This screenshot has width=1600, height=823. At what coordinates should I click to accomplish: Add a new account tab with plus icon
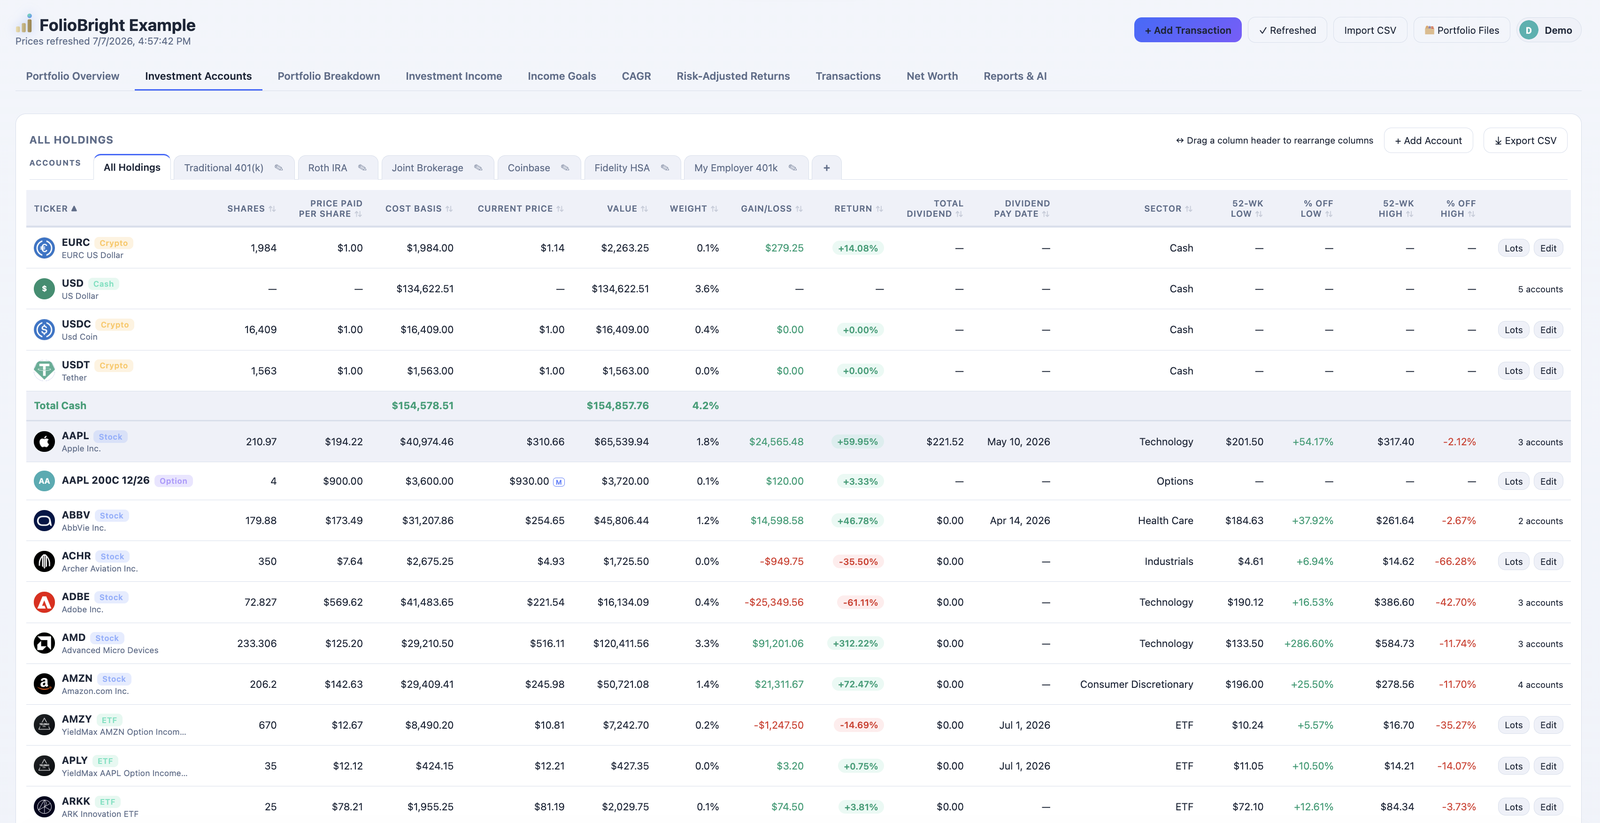(x=826, y=168)
